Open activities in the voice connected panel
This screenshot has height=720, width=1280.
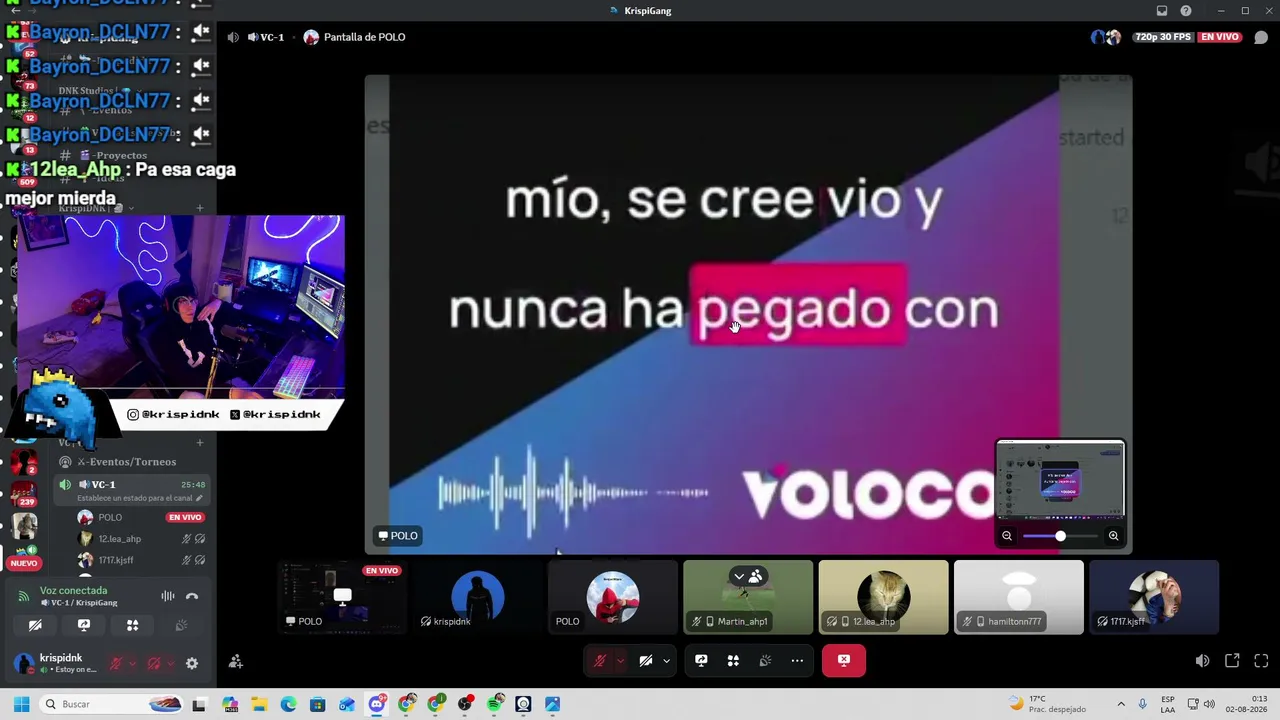coord(132,625)
